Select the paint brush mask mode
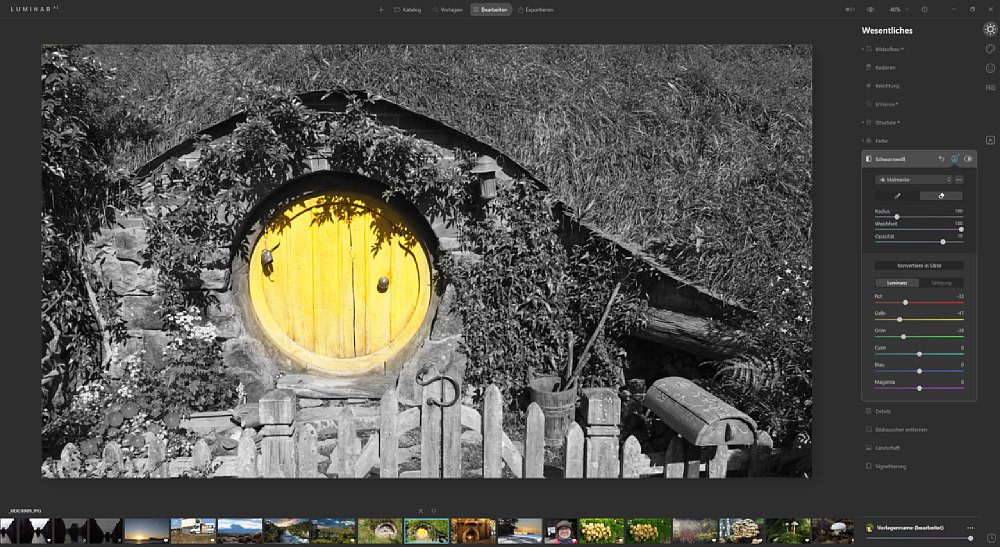 (x=897, y=196)
